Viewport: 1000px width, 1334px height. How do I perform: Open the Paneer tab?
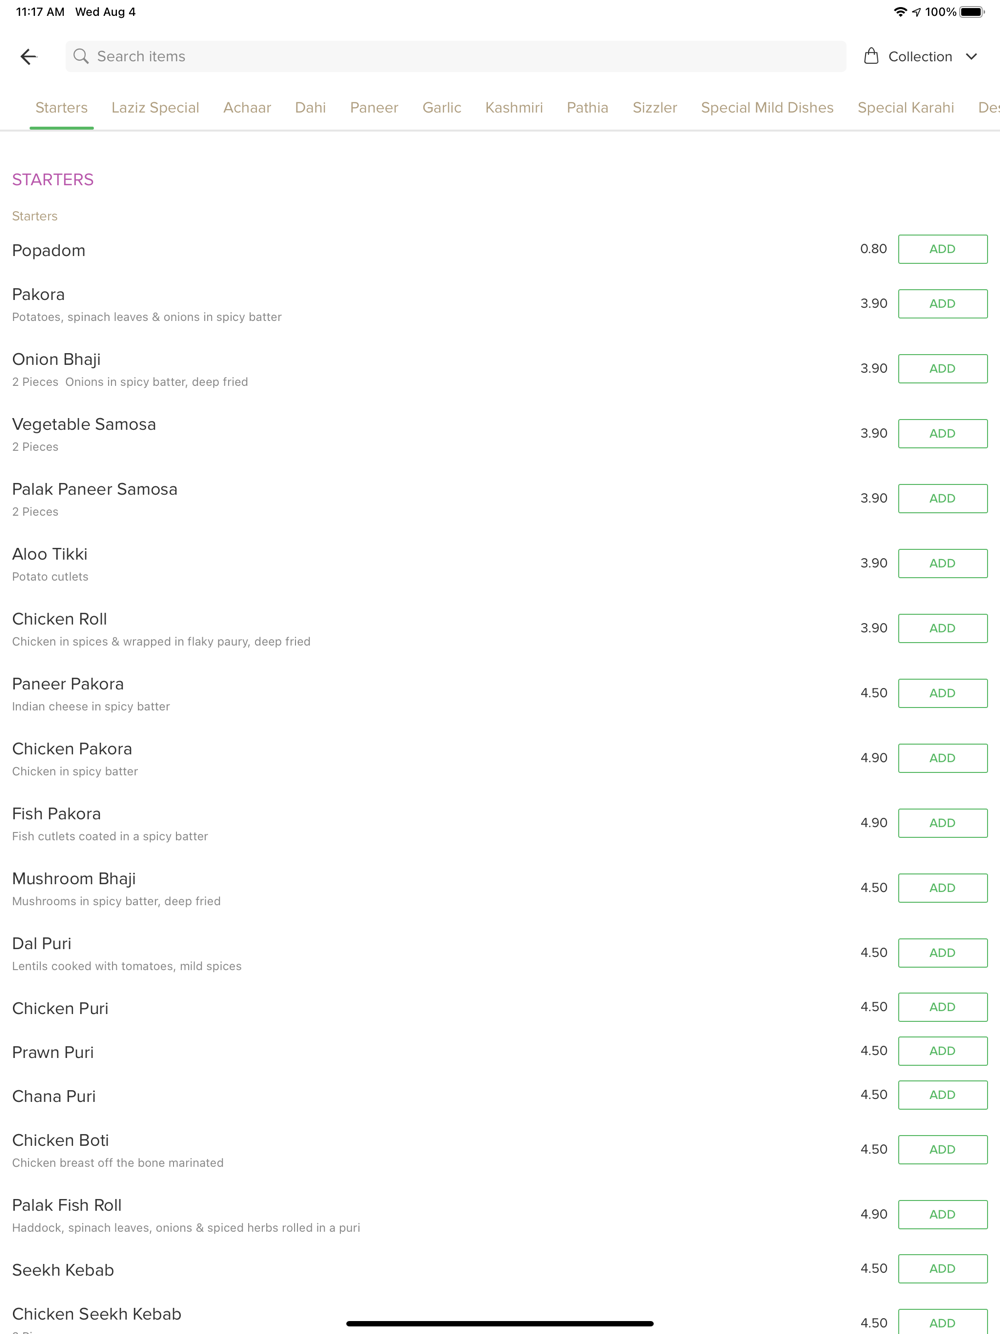click(374, 108)
